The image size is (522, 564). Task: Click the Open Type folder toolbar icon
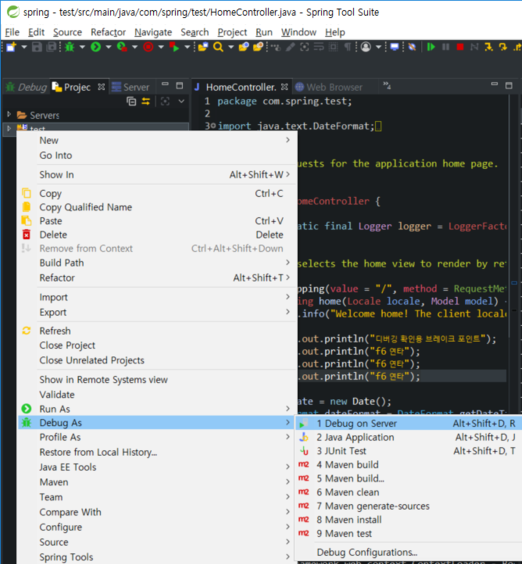[x=203, y=47]
